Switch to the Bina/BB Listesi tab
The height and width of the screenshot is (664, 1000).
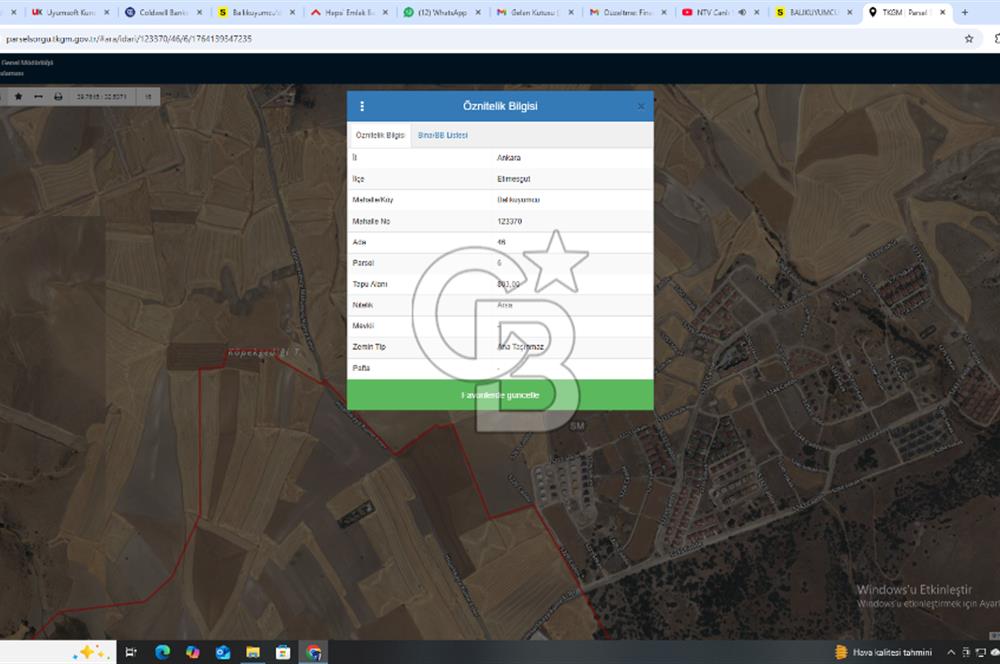(x=442, y=135)
